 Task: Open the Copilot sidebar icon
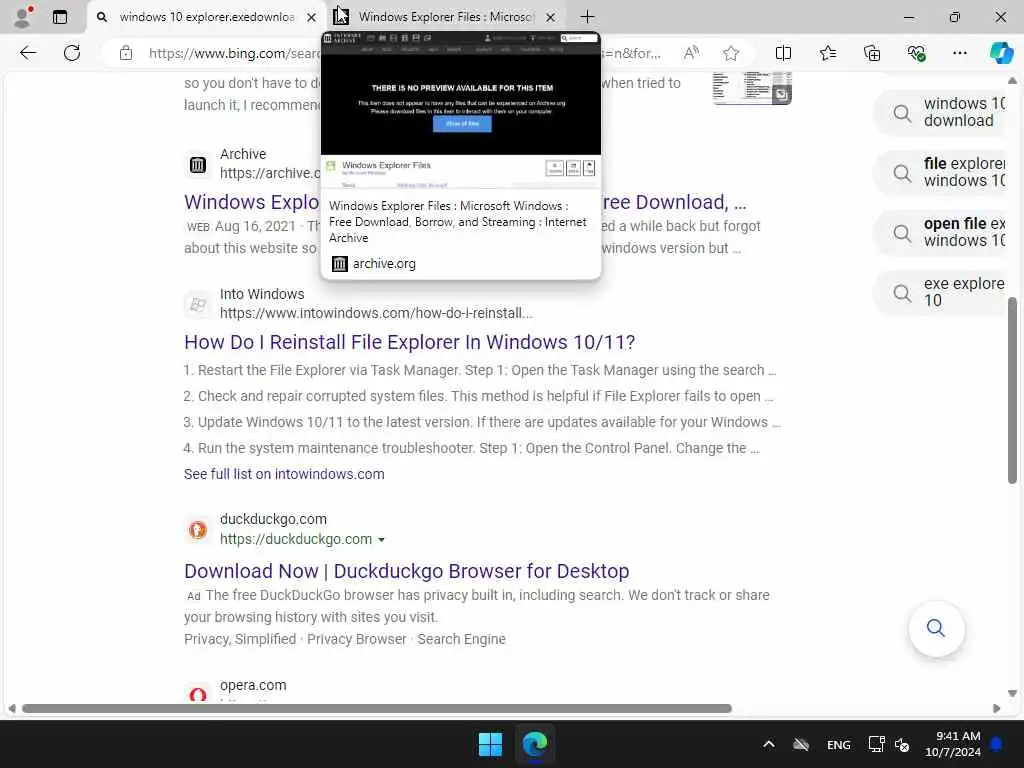click(x=1001, y=53)
